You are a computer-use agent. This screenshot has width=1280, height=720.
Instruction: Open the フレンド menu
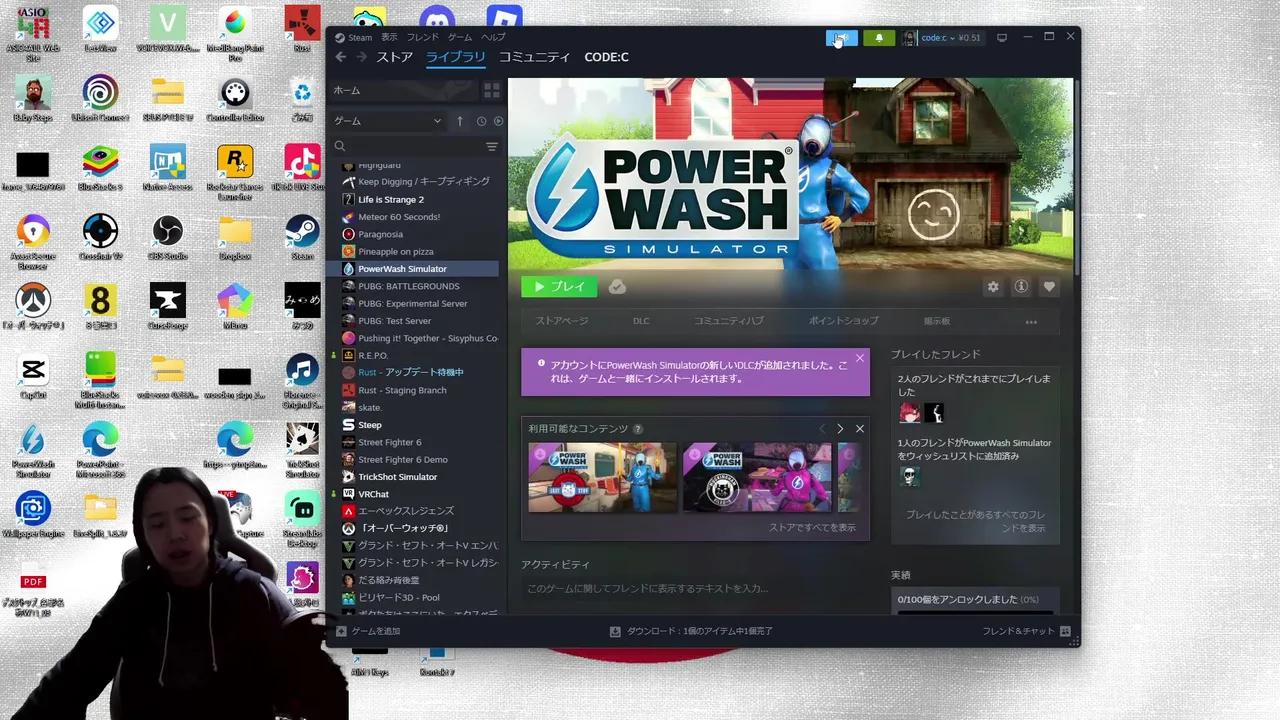coord(423,37)
